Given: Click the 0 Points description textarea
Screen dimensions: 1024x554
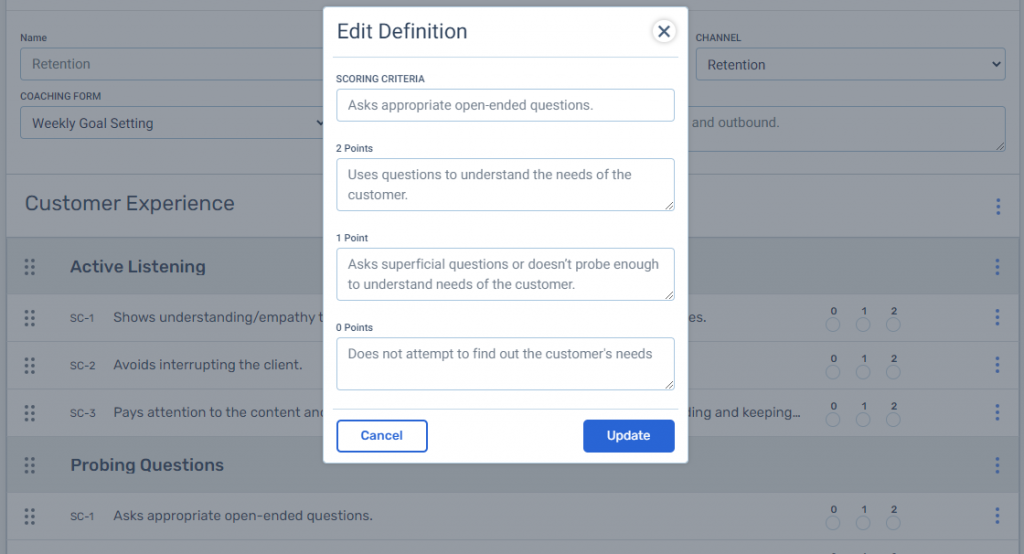Looking at the screenshot, I should [x=505, y=363].
